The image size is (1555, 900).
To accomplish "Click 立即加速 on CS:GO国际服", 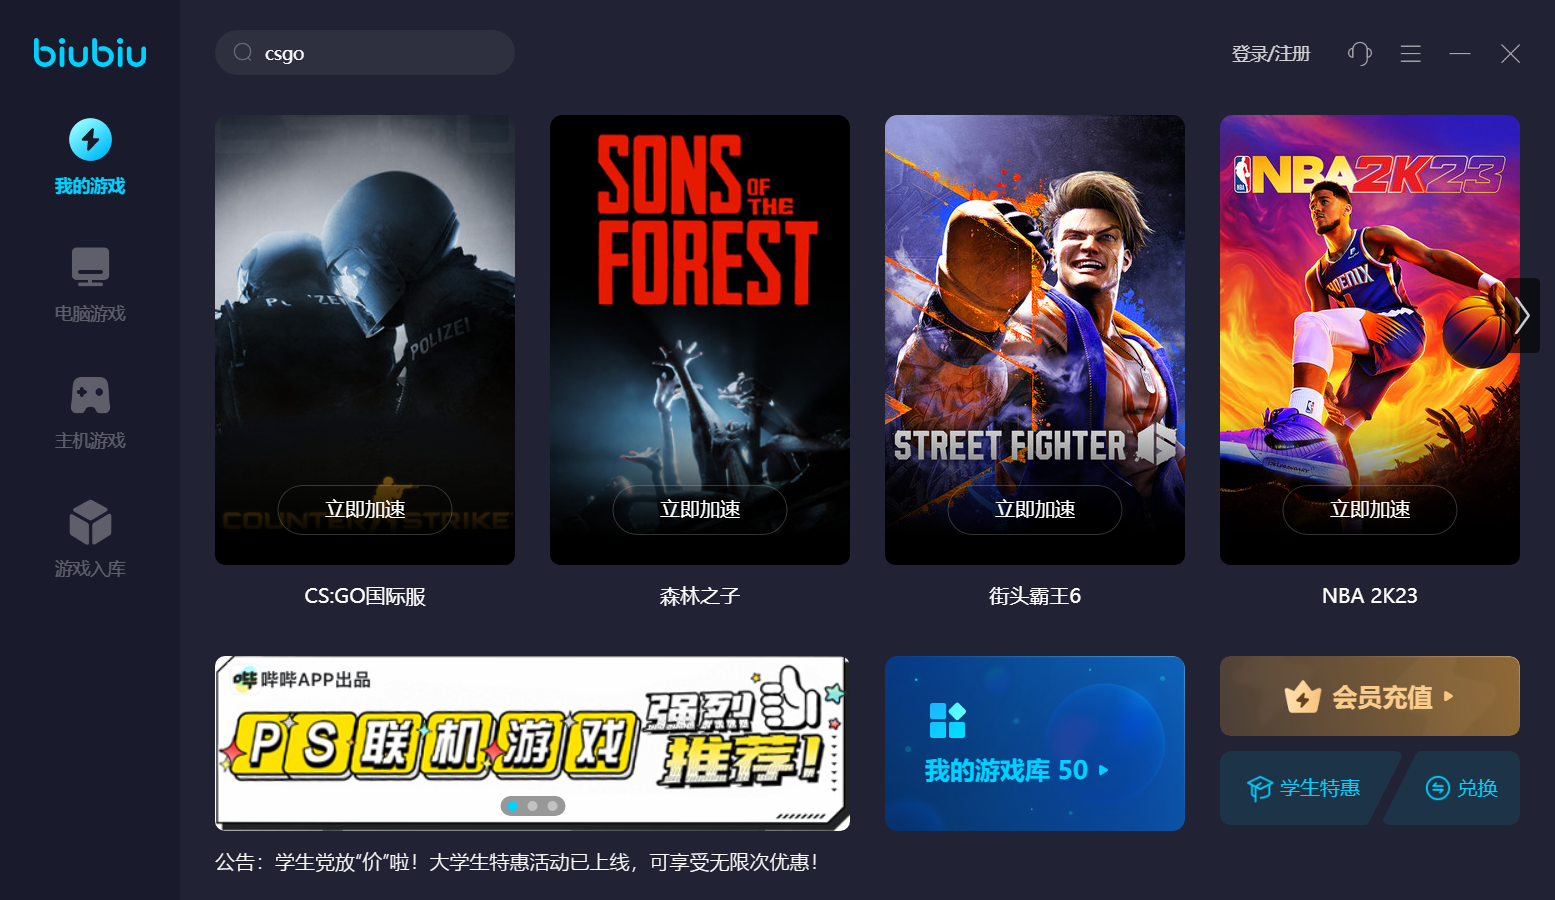I will tap(365, 510).
